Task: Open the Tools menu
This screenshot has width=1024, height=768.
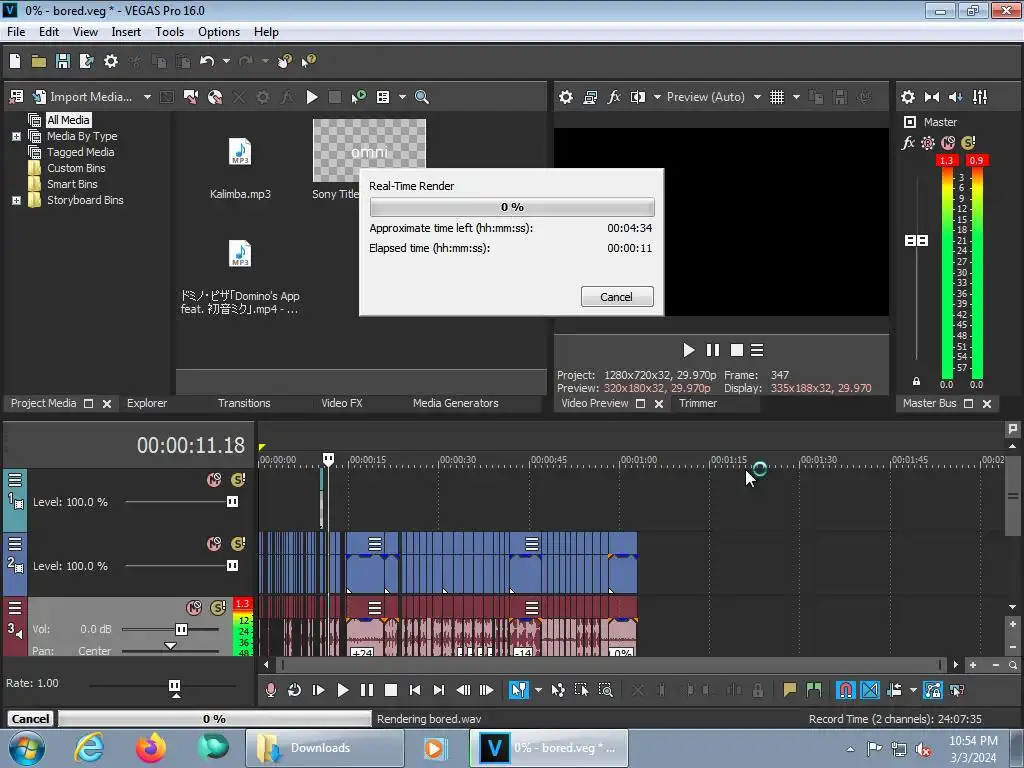Action: pyautogui.click(x=169, y=32)
